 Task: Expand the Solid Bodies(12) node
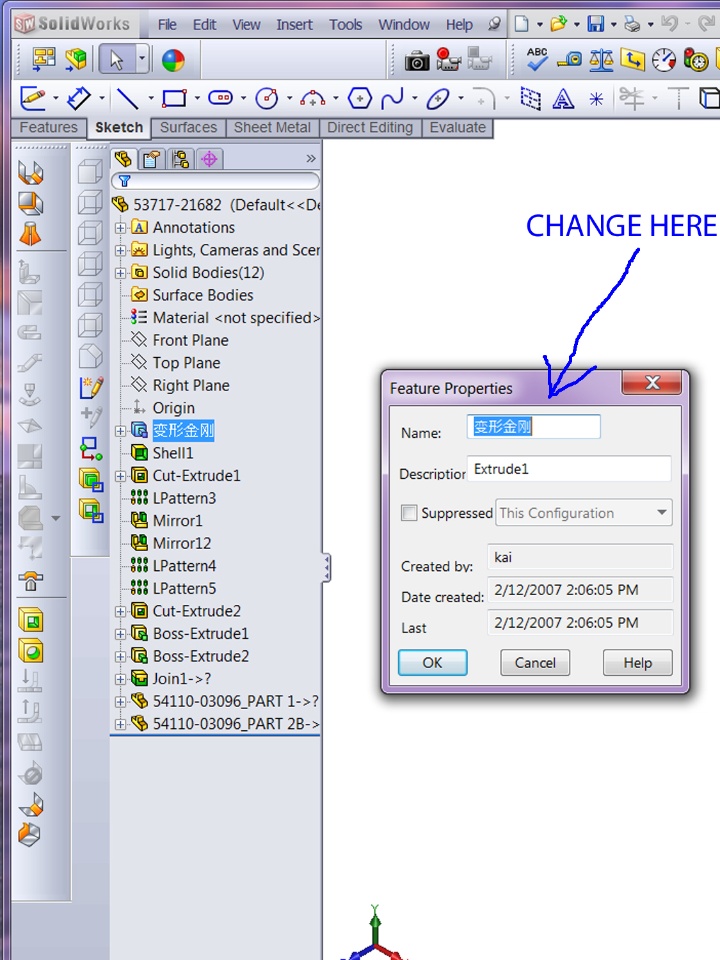pos(120,273)
